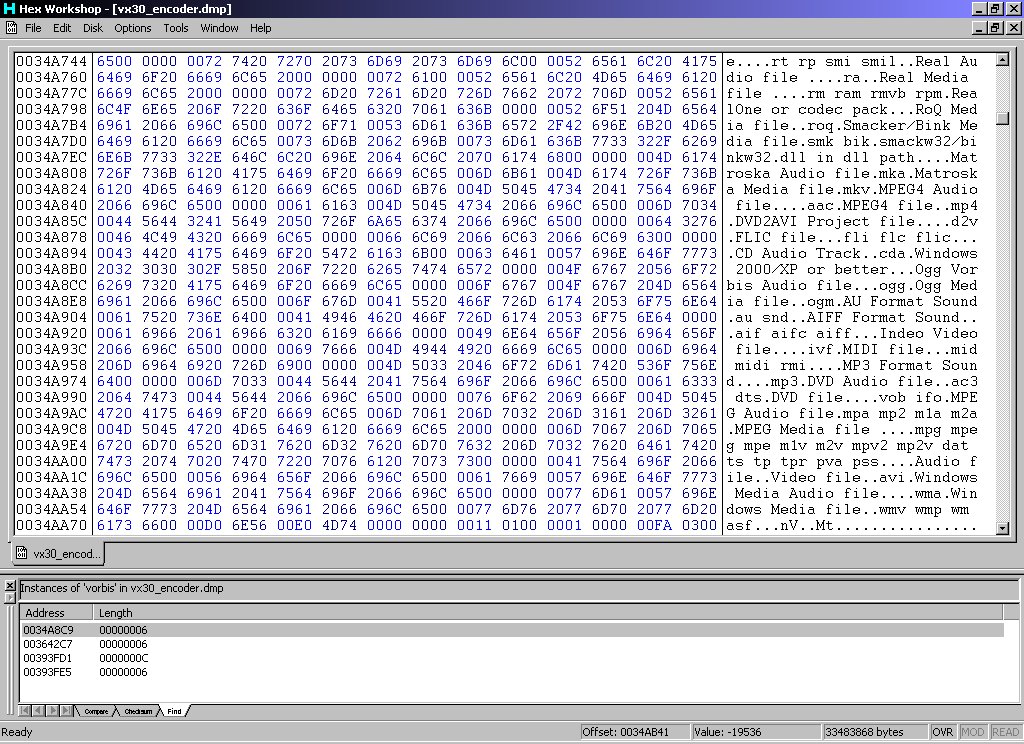
Task: Sort results by Address column header
Action: (x=56, y=613)
